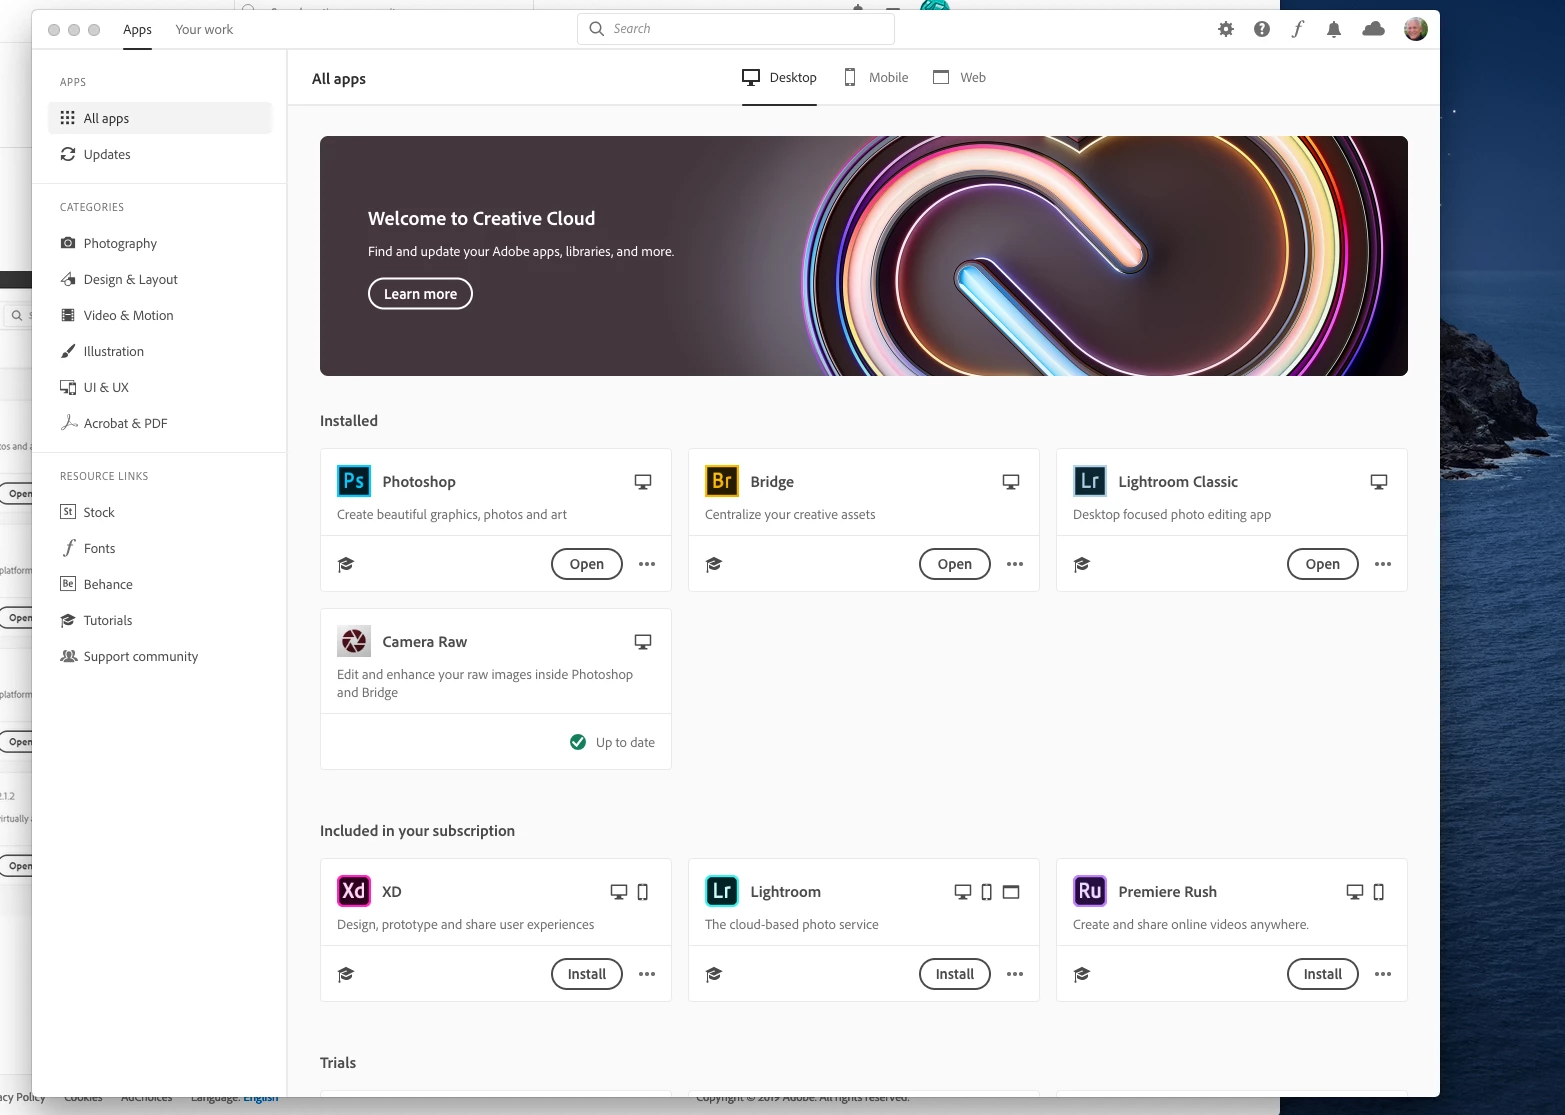Open Stock resource link
The image size is (1565, 1115).
pos(160,512)
